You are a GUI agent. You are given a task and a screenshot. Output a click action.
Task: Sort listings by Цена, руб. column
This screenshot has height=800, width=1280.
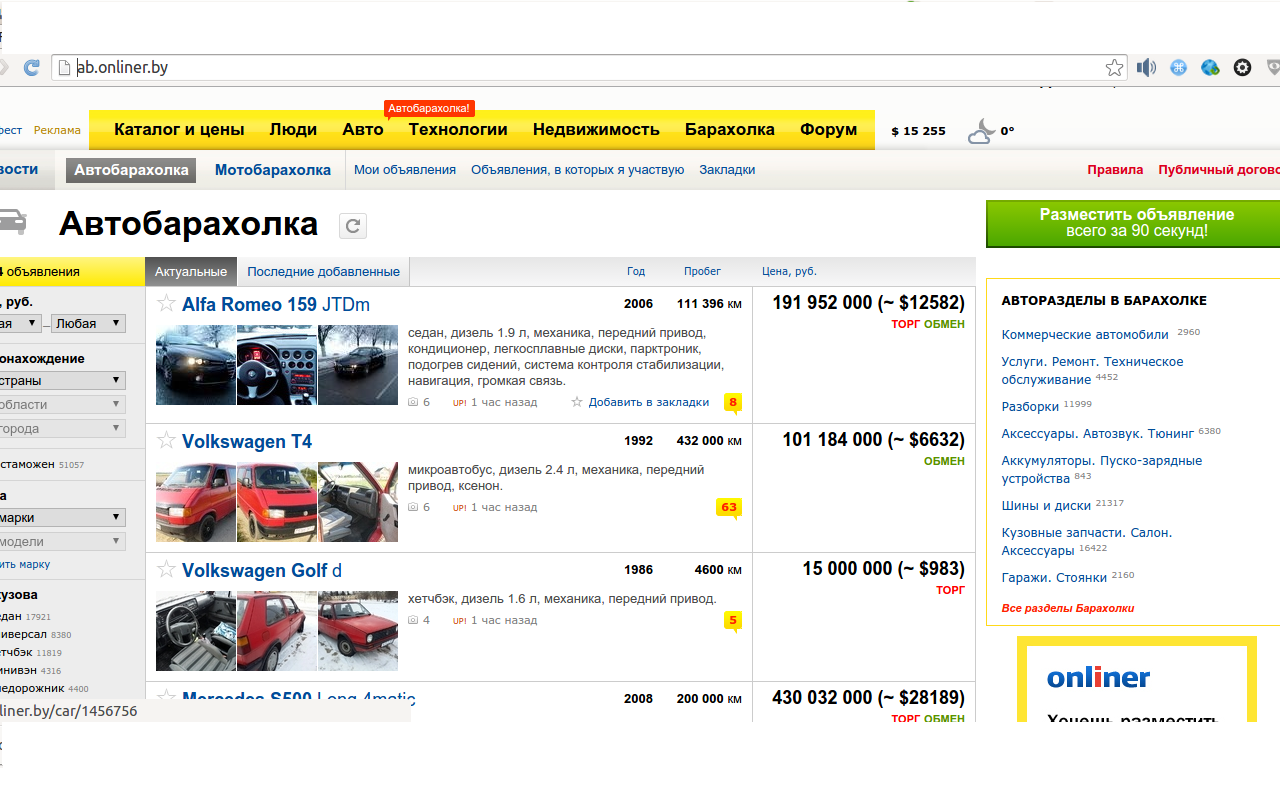point(789,272)
